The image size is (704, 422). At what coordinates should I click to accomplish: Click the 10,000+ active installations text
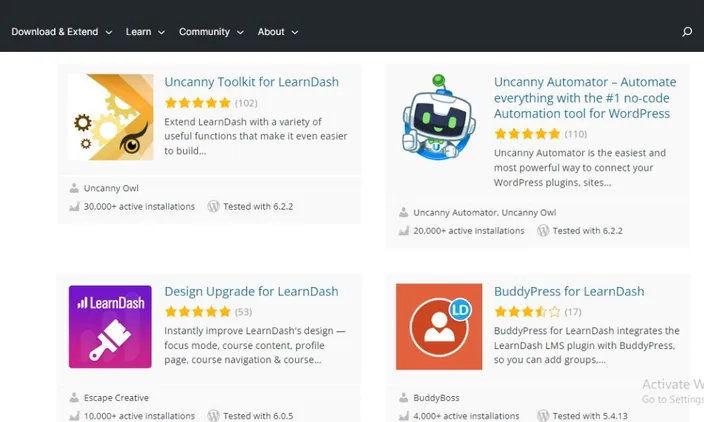click(139, 416)
